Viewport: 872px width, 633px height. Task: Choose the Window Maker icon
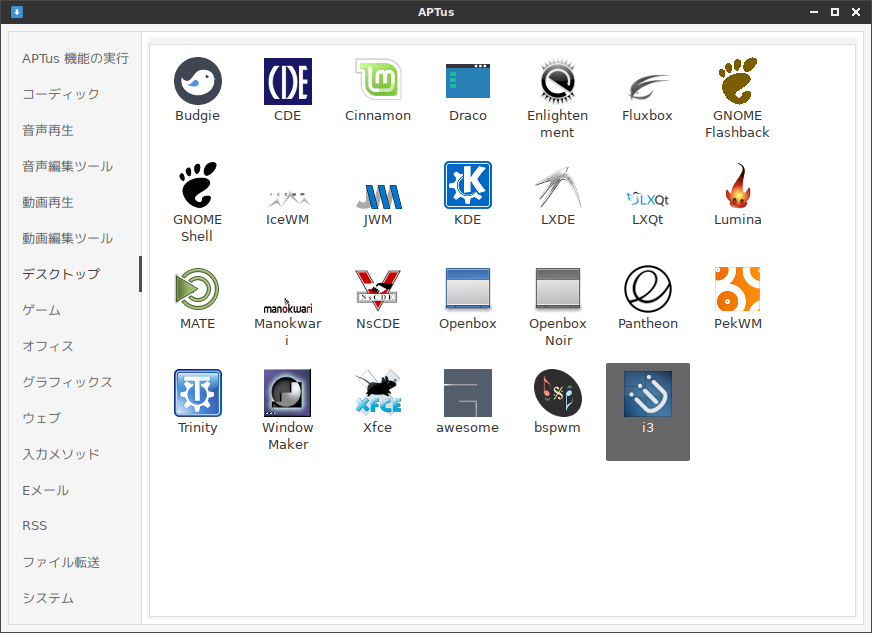[x=288, y=393]
